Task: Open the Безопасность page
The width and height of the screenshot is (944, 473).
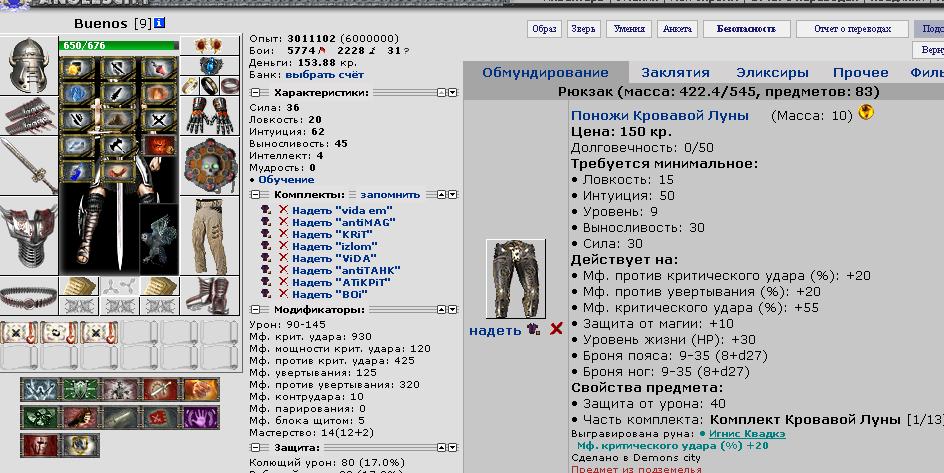Action: [x=747, y=29]
